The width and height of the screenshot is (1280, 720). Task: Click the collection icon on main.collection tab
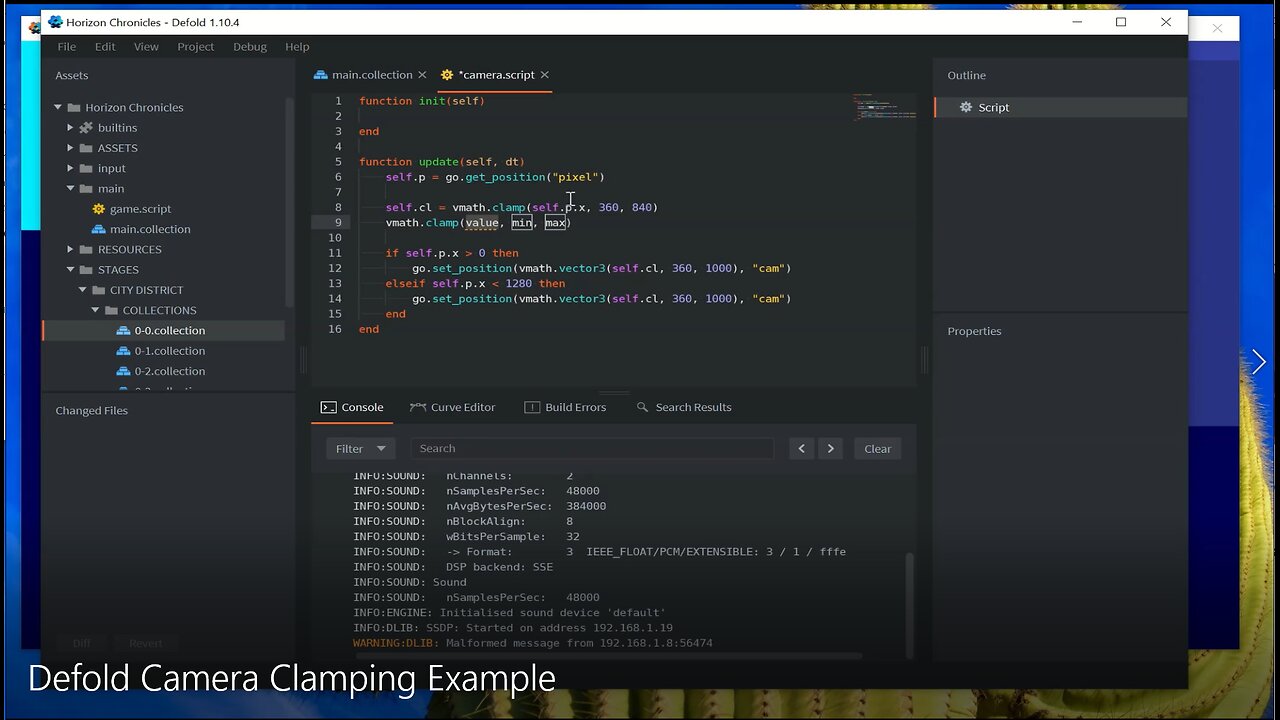(x=321, y=75)
